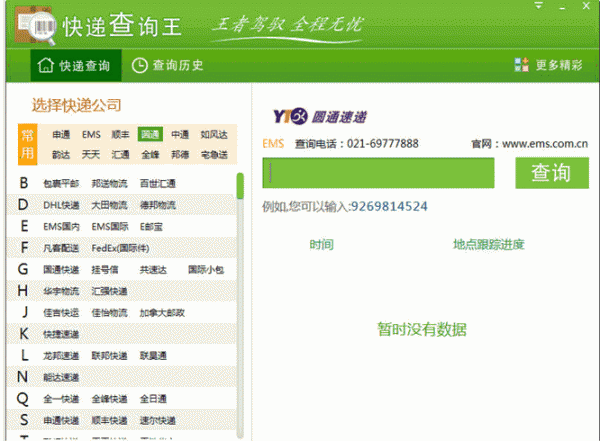Select 中通 in common couriers
The width and height of the screenshot is (600, 441).
click(180, 134)
